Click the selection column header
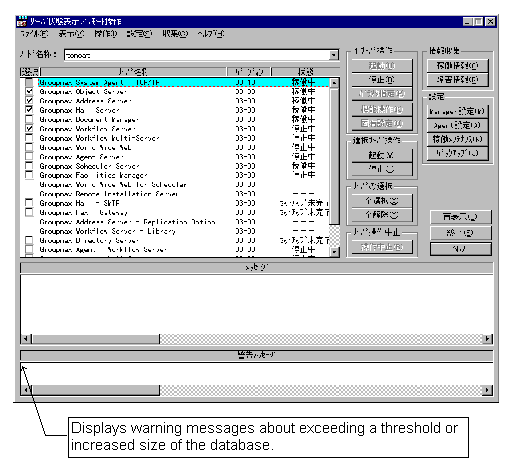Image resolution: width=508 pixels, height=465 pixels. 30,72
